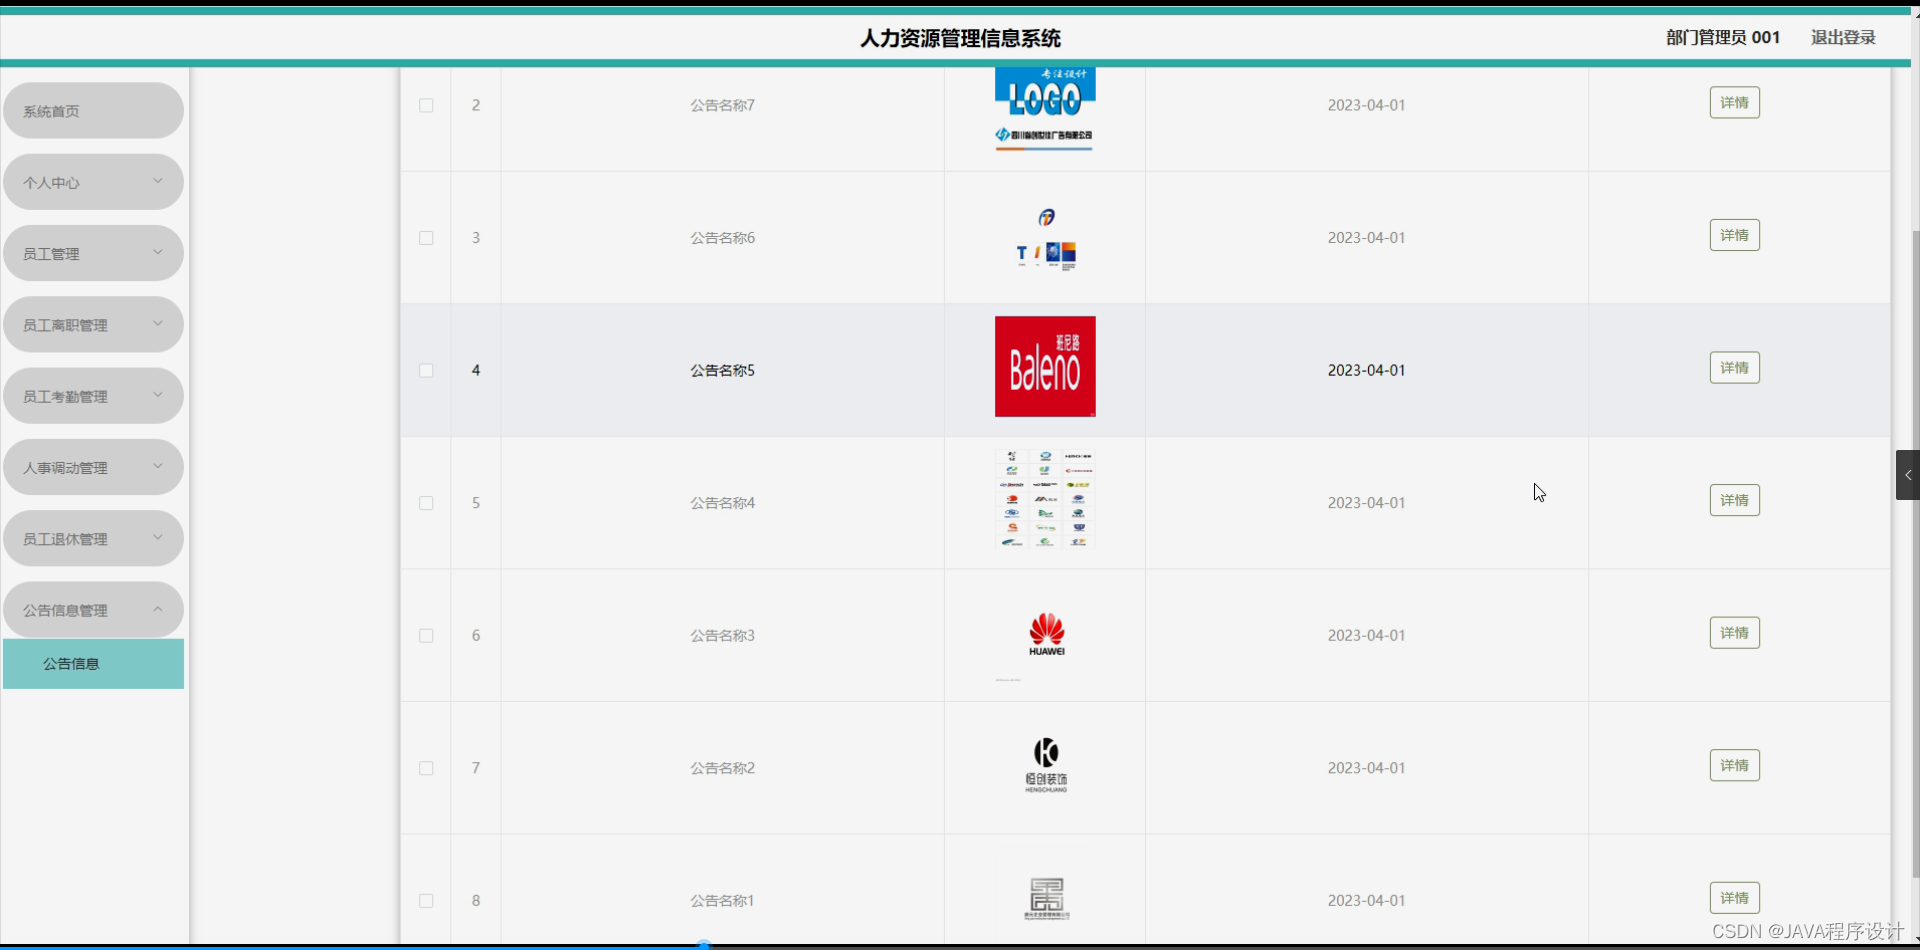Select the 公告信息 submenu item

[93, 664]
